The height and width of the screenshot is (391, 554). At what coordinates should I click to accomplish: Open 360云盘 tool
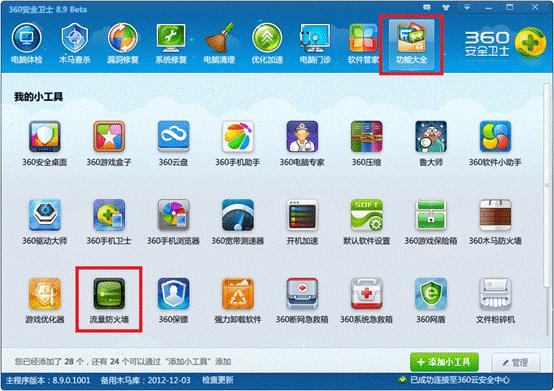173,143
